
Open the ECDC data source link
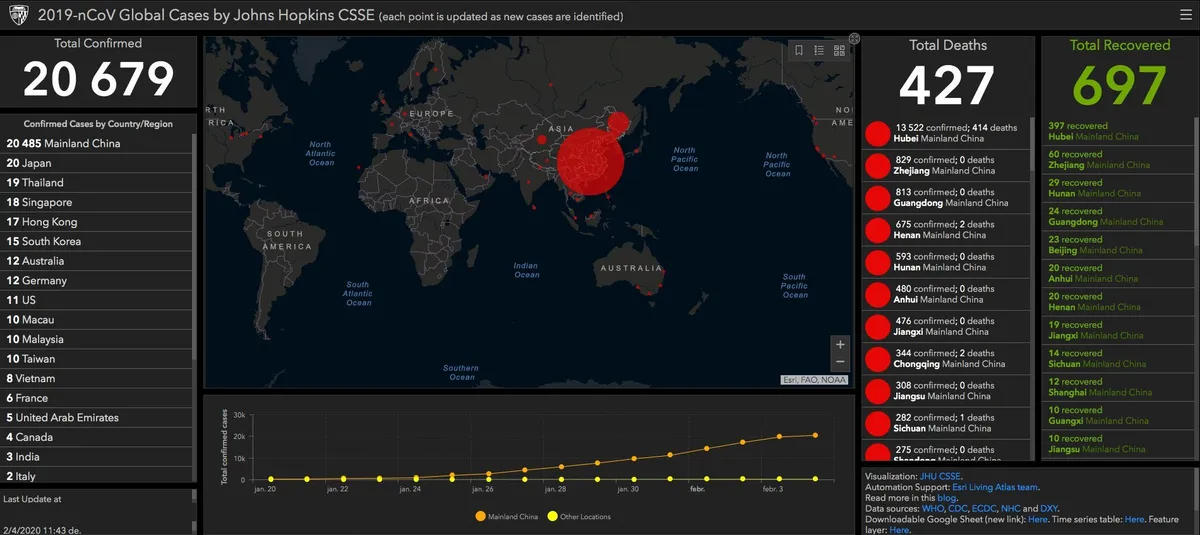(985, 509)
